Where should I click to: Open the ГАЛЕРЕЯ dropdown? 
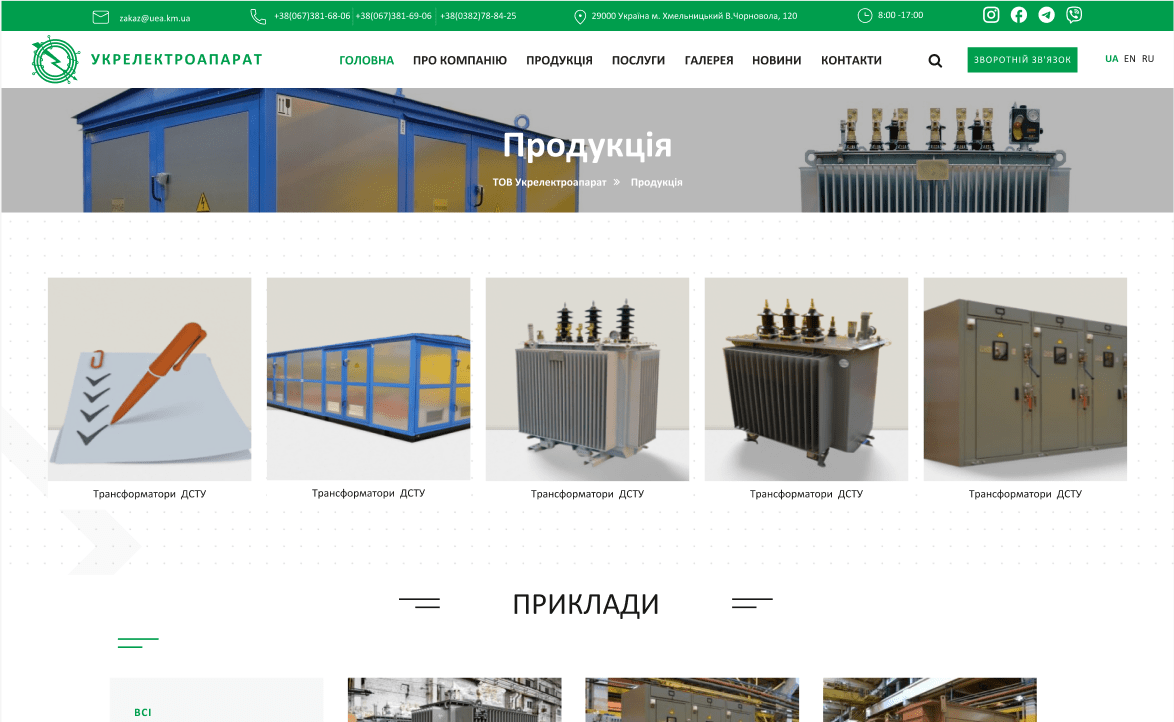click(x=709, y=60)
